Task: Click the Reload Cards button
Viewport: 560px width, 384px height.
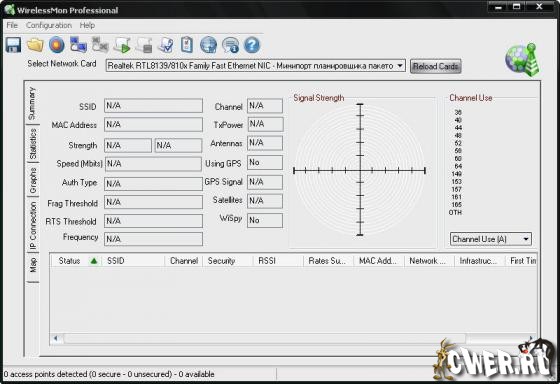Action: point(436,66)
